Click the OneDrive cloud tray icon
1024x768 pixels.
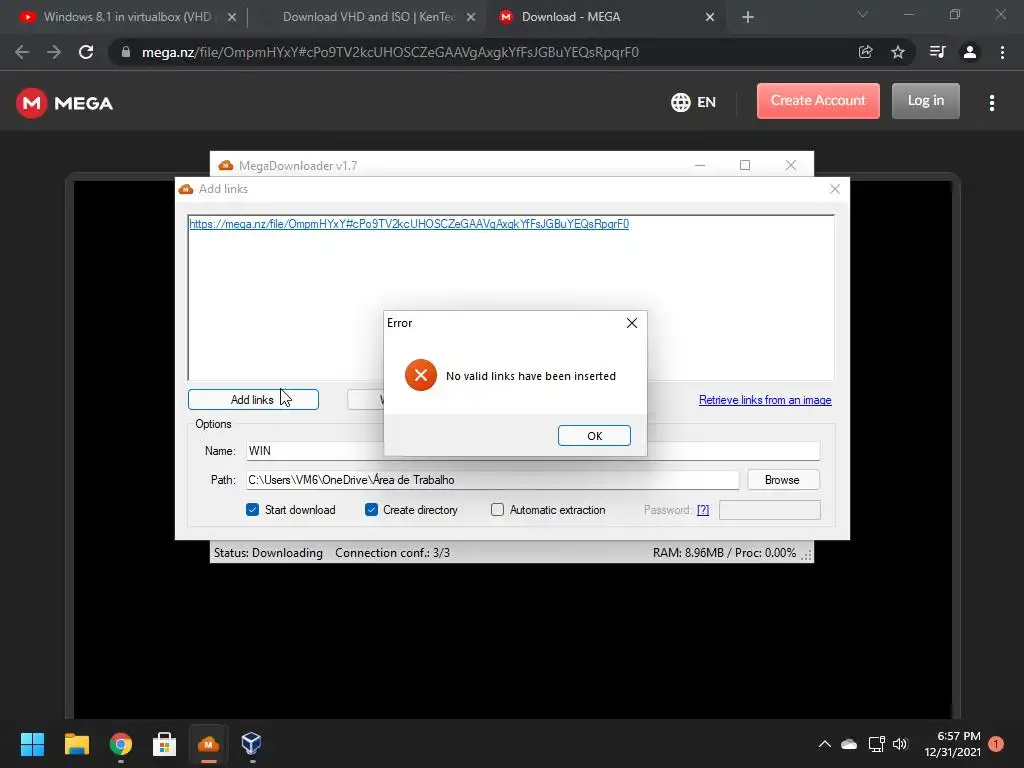(x=849, y=744)
